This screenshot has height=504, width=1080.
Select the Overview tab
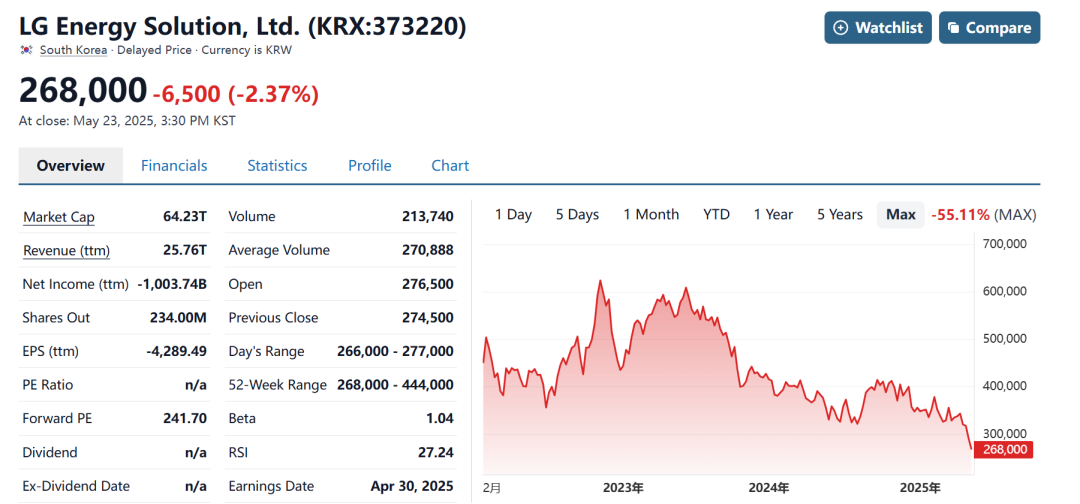[71, 166]
